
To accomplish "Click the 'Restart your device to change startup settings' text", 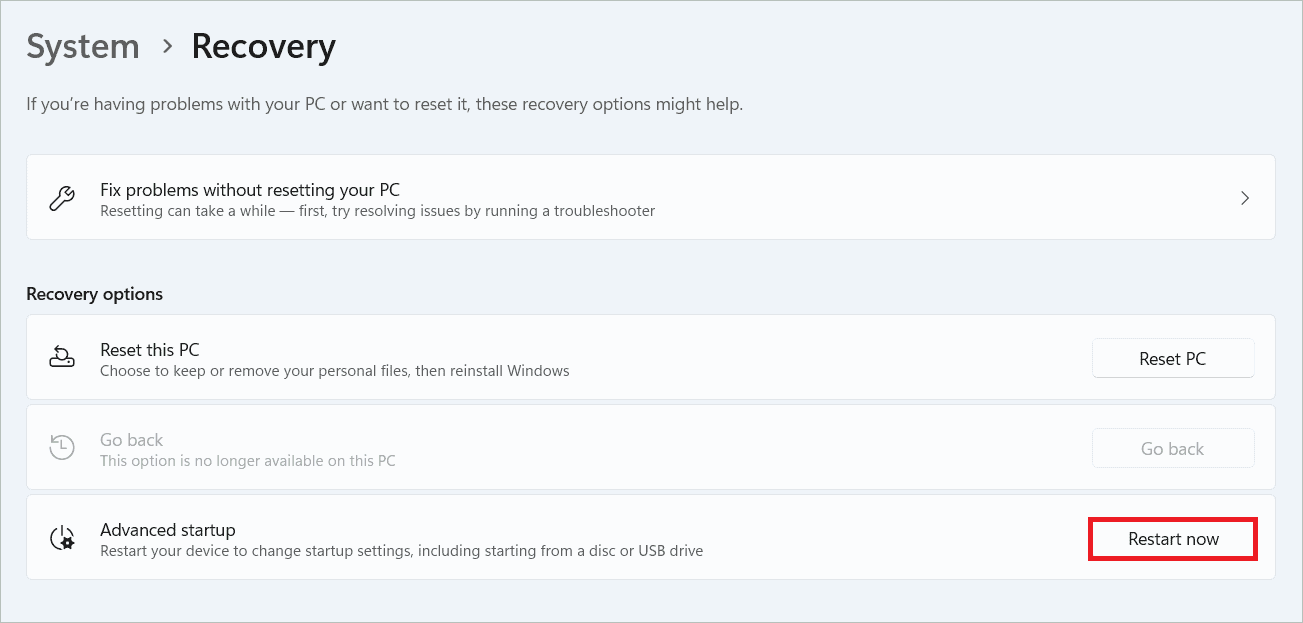I will click(x=402, y=551).
